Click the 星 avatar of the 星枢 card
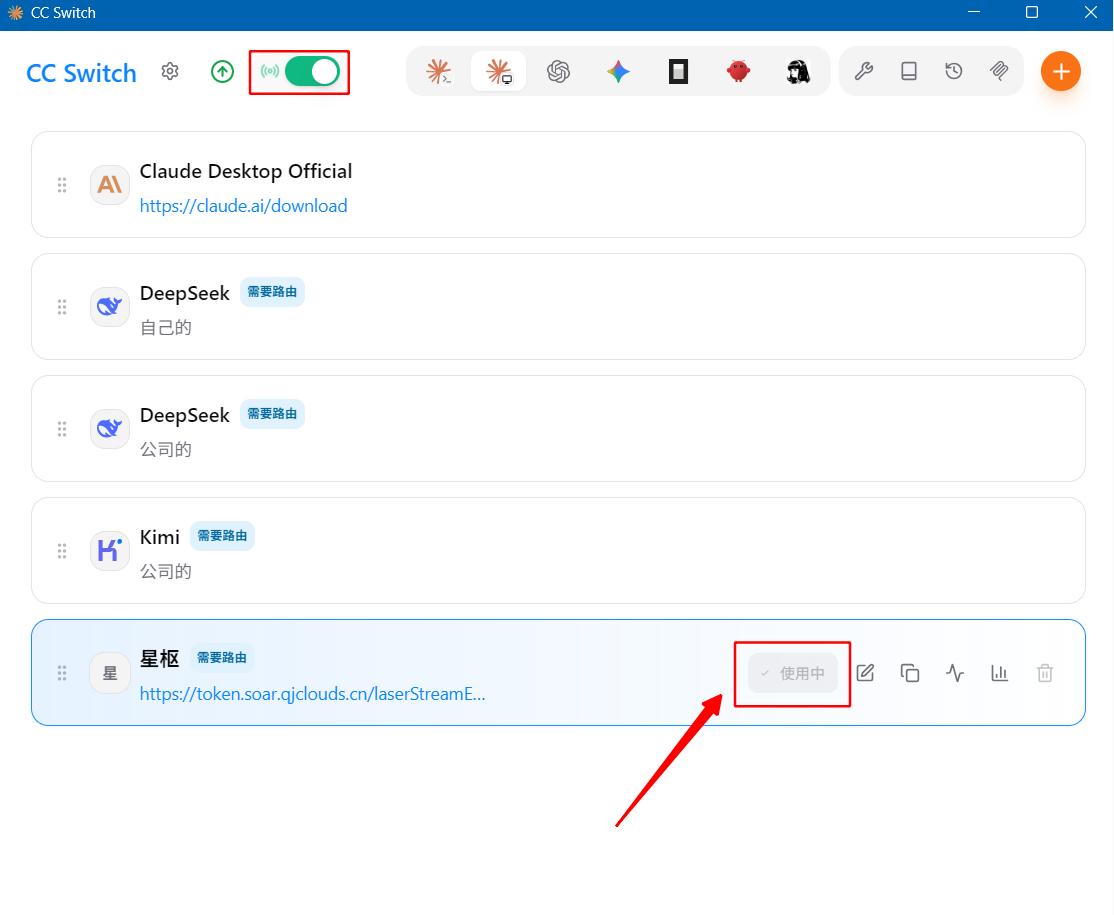This screenshot has width=1114, height=915. 109,673
